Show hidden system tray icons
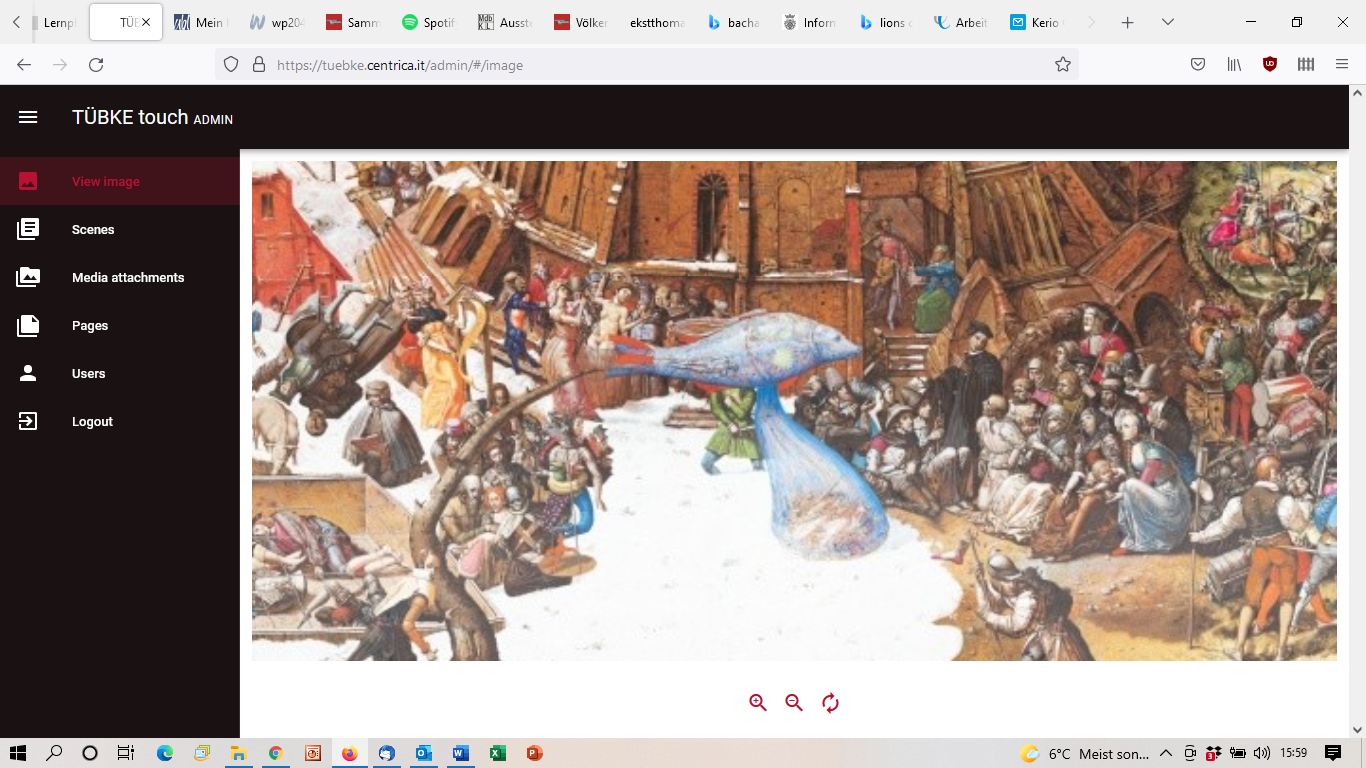Viewport: 1366px width, 768px height. coord(1166,753)
